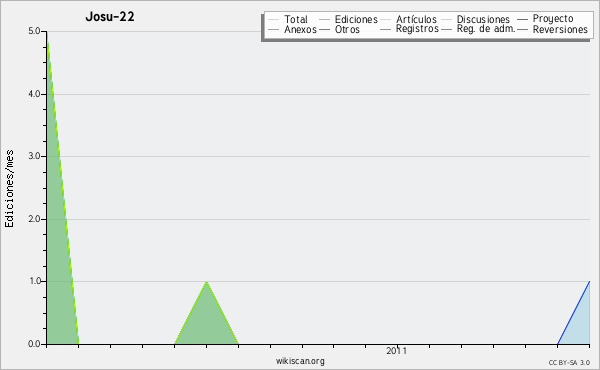
Task: Click the 2011 x-axis label
Action: pyautogui.click(x=396, y=351)
